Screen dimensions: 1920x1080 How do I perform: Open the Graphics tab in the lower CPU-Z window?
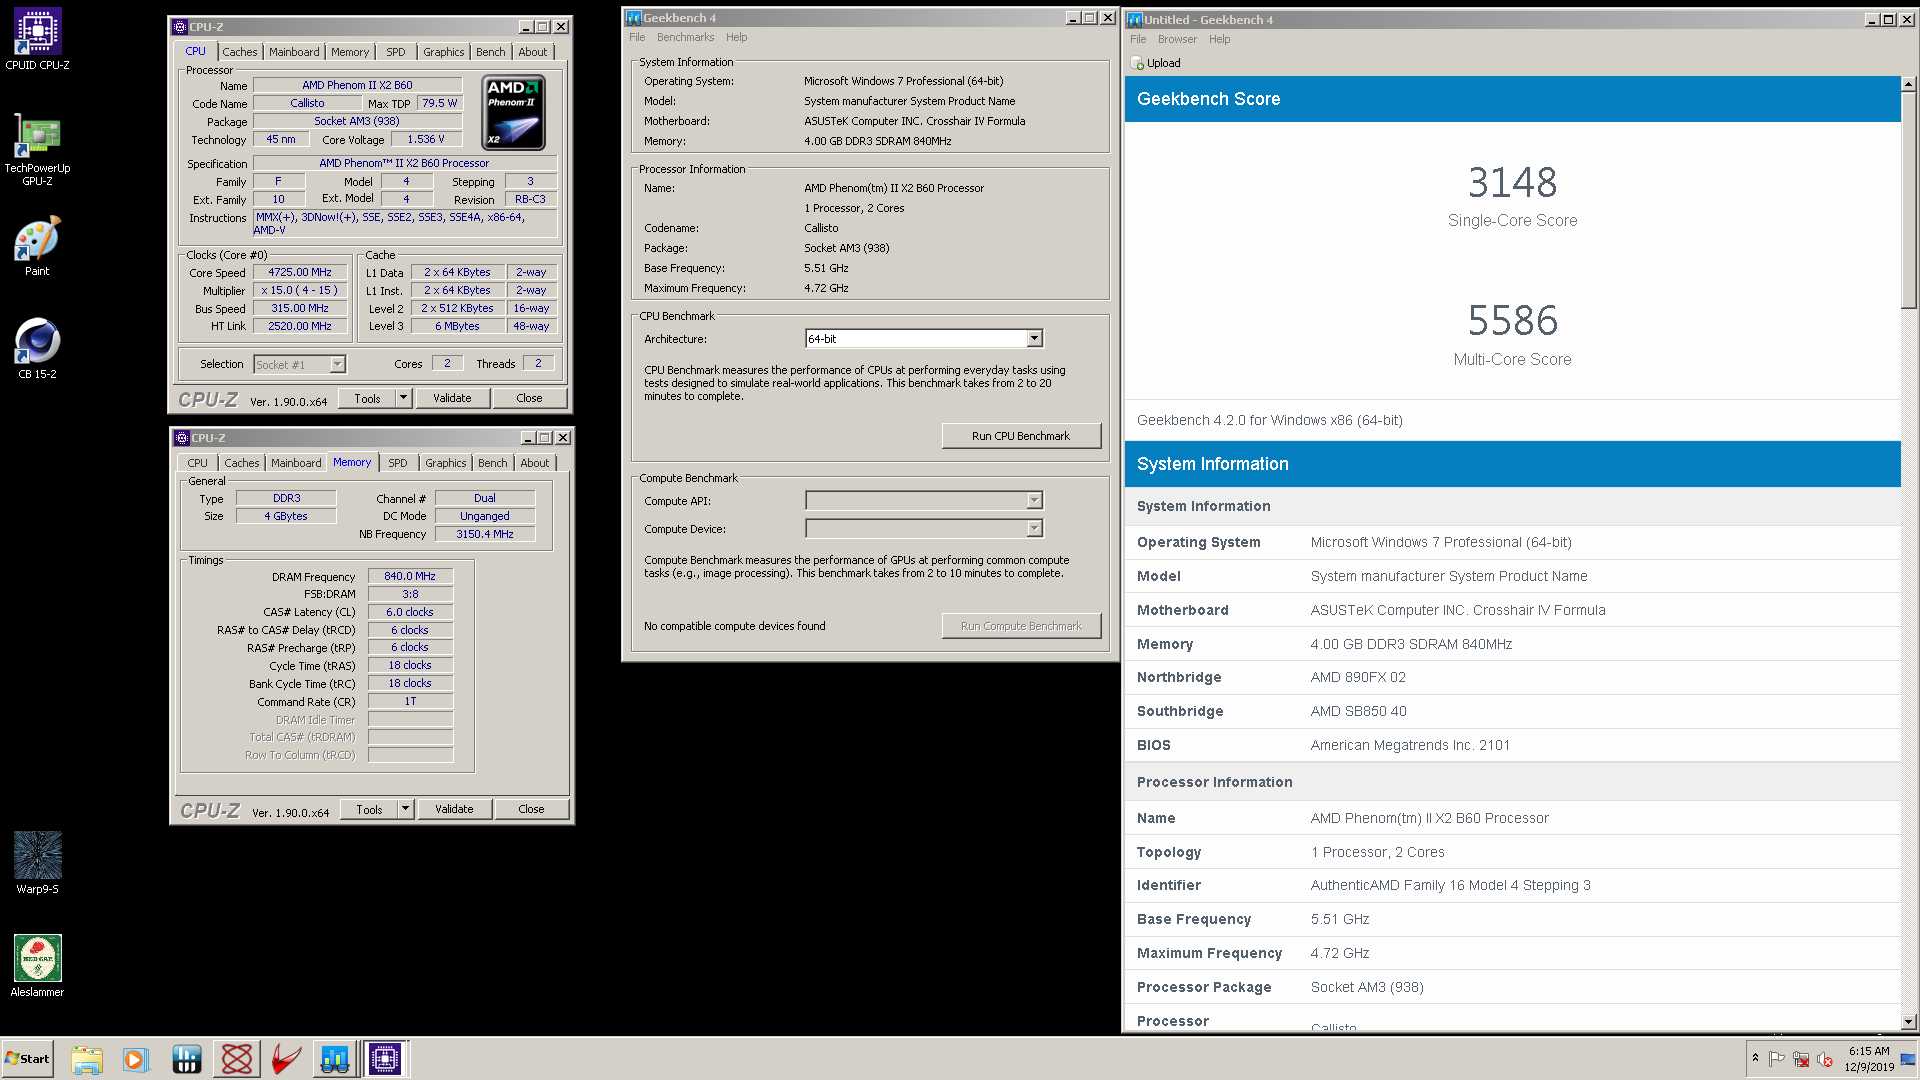[x=445, y=463]
